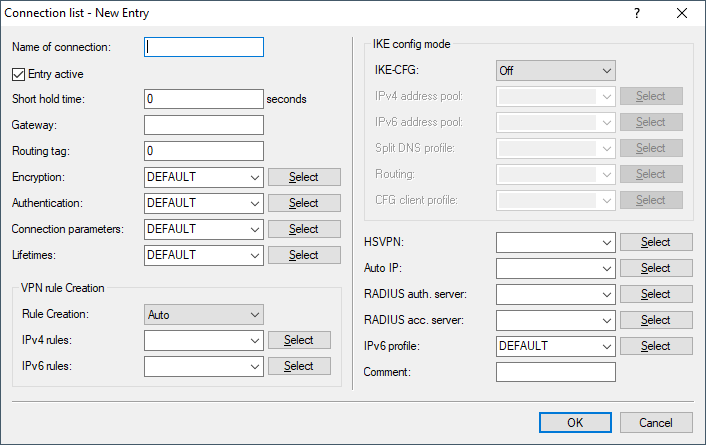Open the Encryption dropdown
The width and height of the screenshot is (706, 445).
click(x=204, y=177)
